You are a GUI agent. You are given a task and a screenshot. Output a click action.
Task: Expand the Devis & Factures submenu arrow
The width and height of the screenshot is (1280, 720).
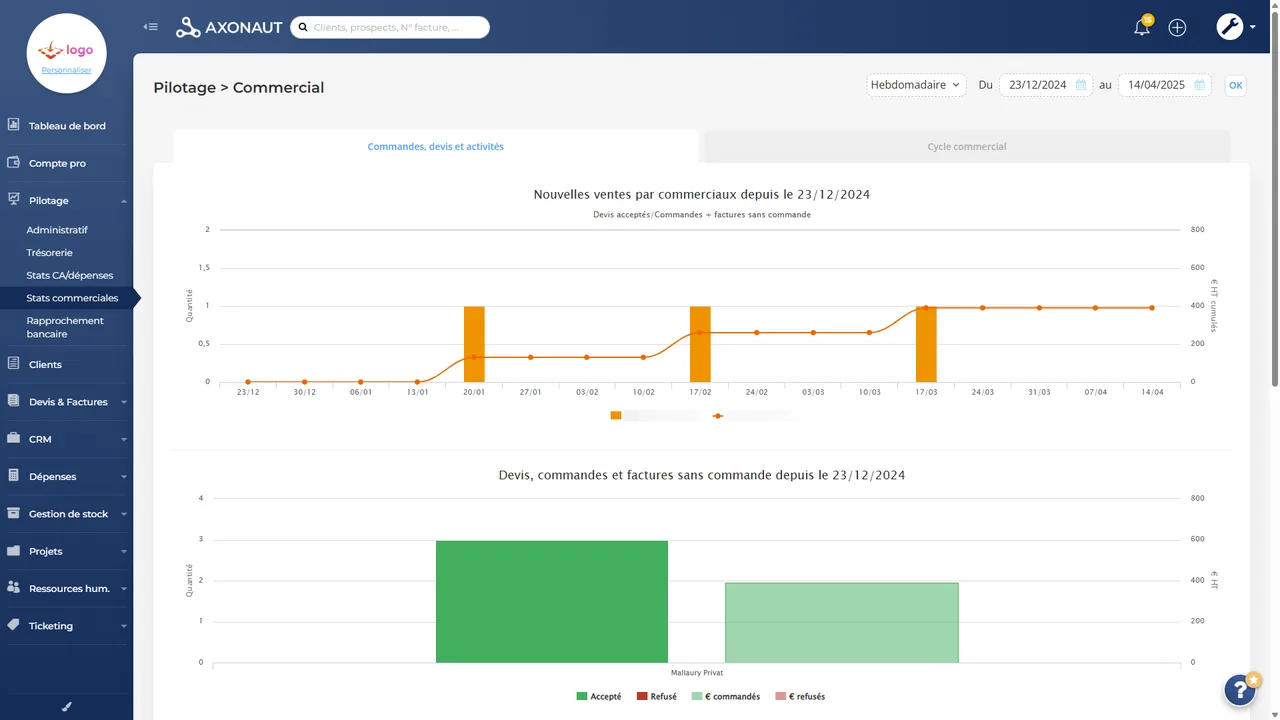124,402
